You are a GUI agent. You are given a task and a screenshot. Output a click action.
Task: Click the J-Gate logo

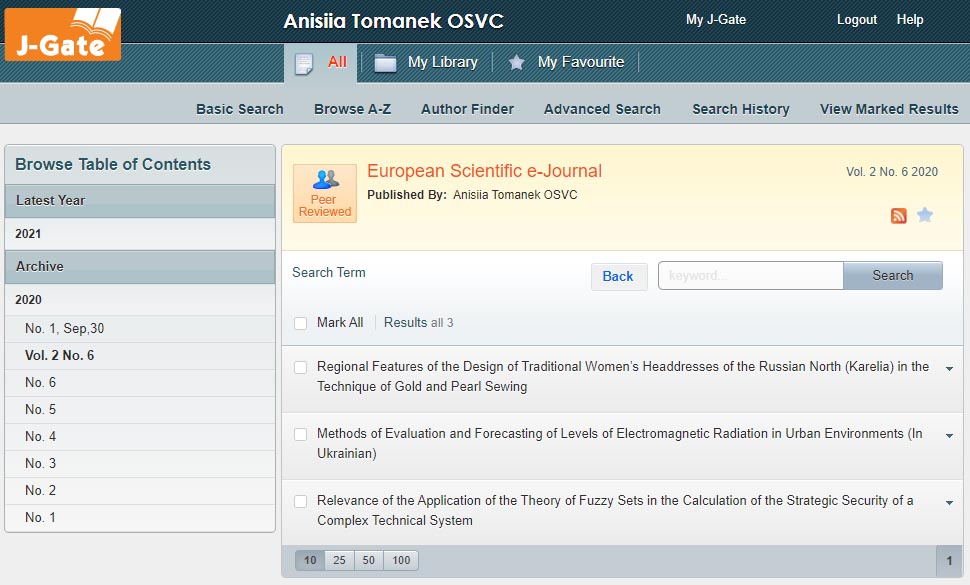(x=63, y=35)
